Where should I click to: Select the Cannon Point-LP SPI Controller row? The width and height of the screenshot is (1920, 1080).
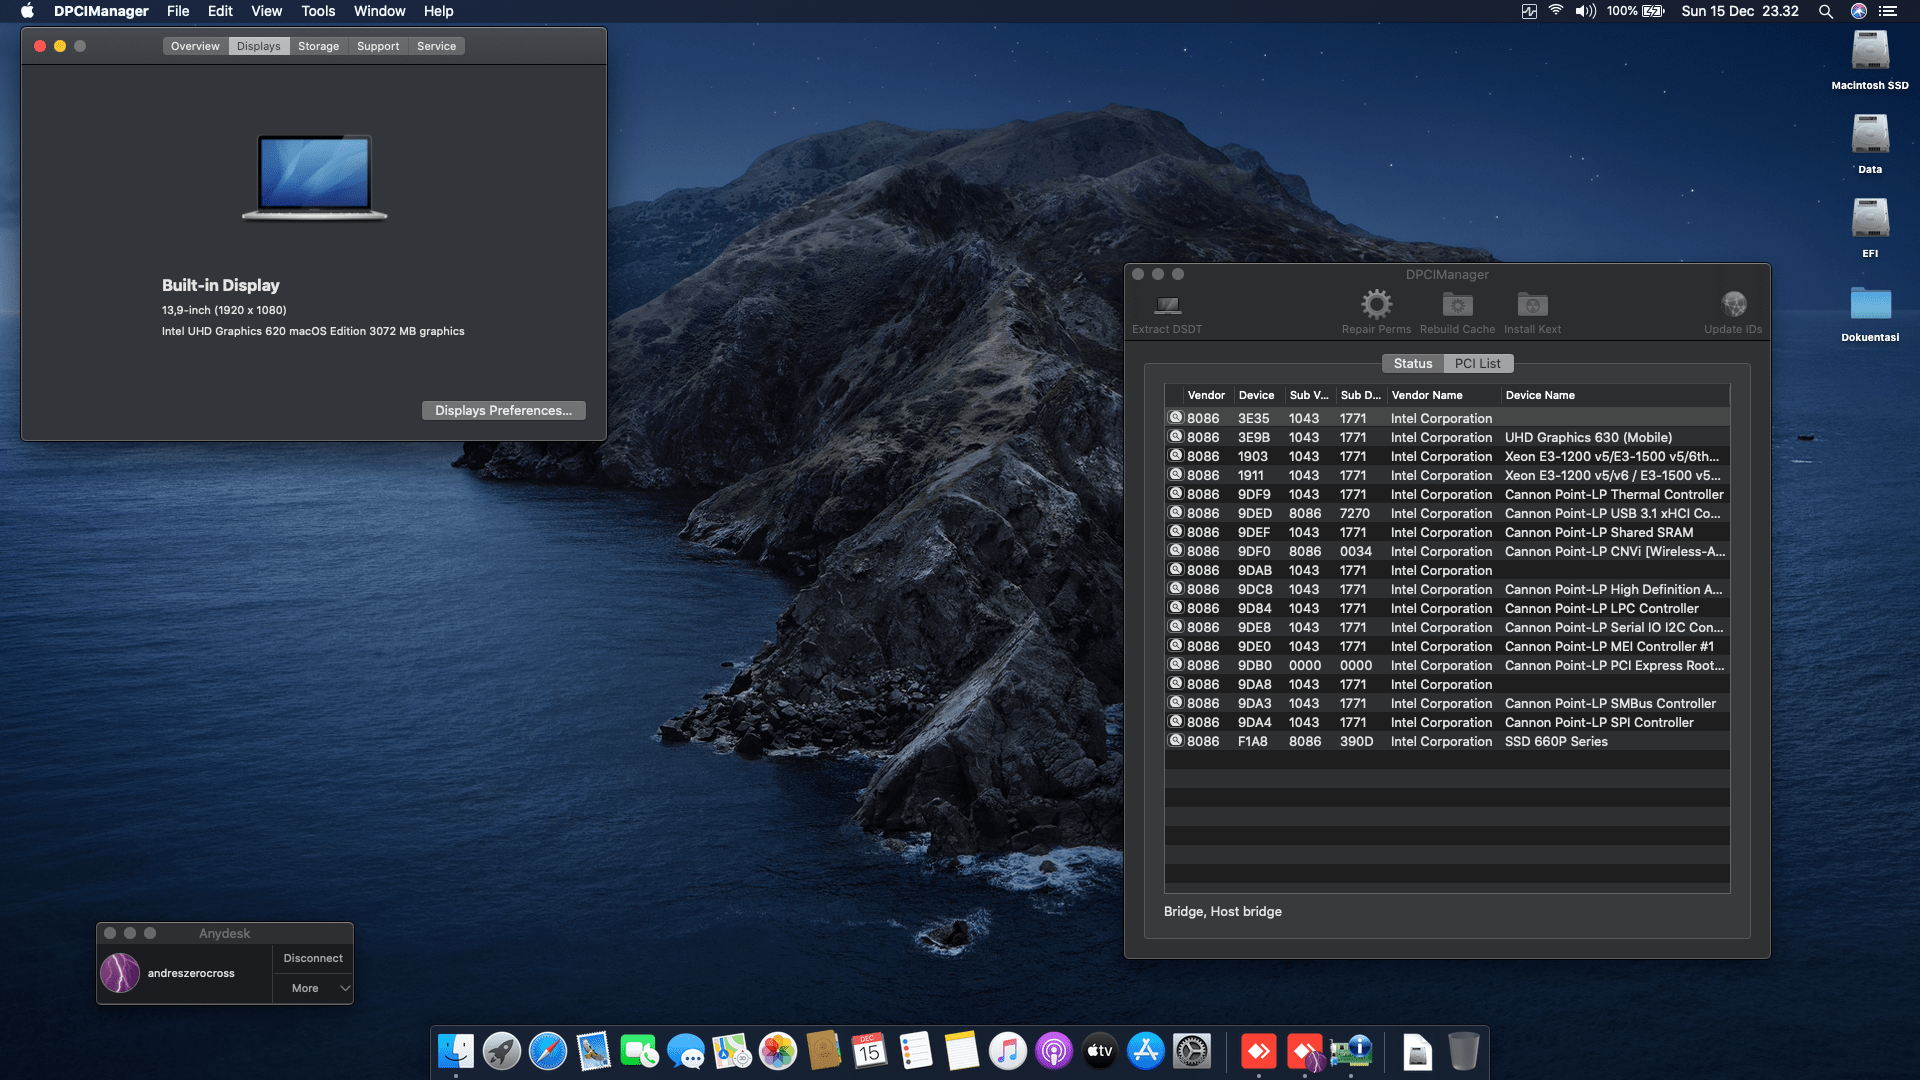click(1447, 722)
